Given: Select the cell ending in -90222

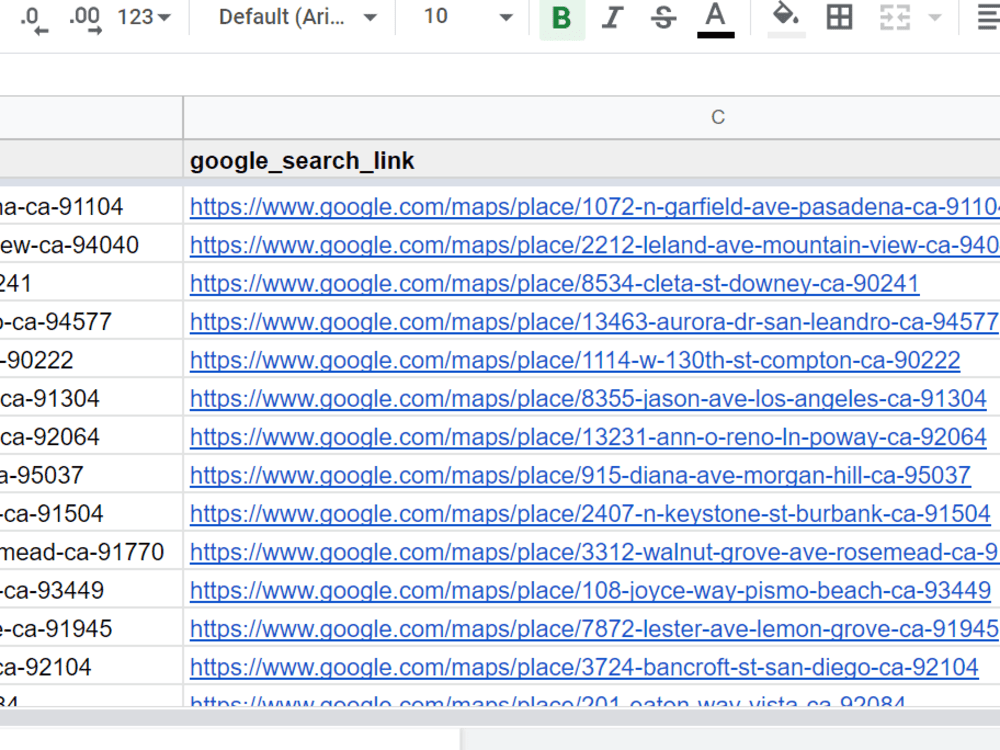Looking at the screenshot, I should (x=91, y=358).
